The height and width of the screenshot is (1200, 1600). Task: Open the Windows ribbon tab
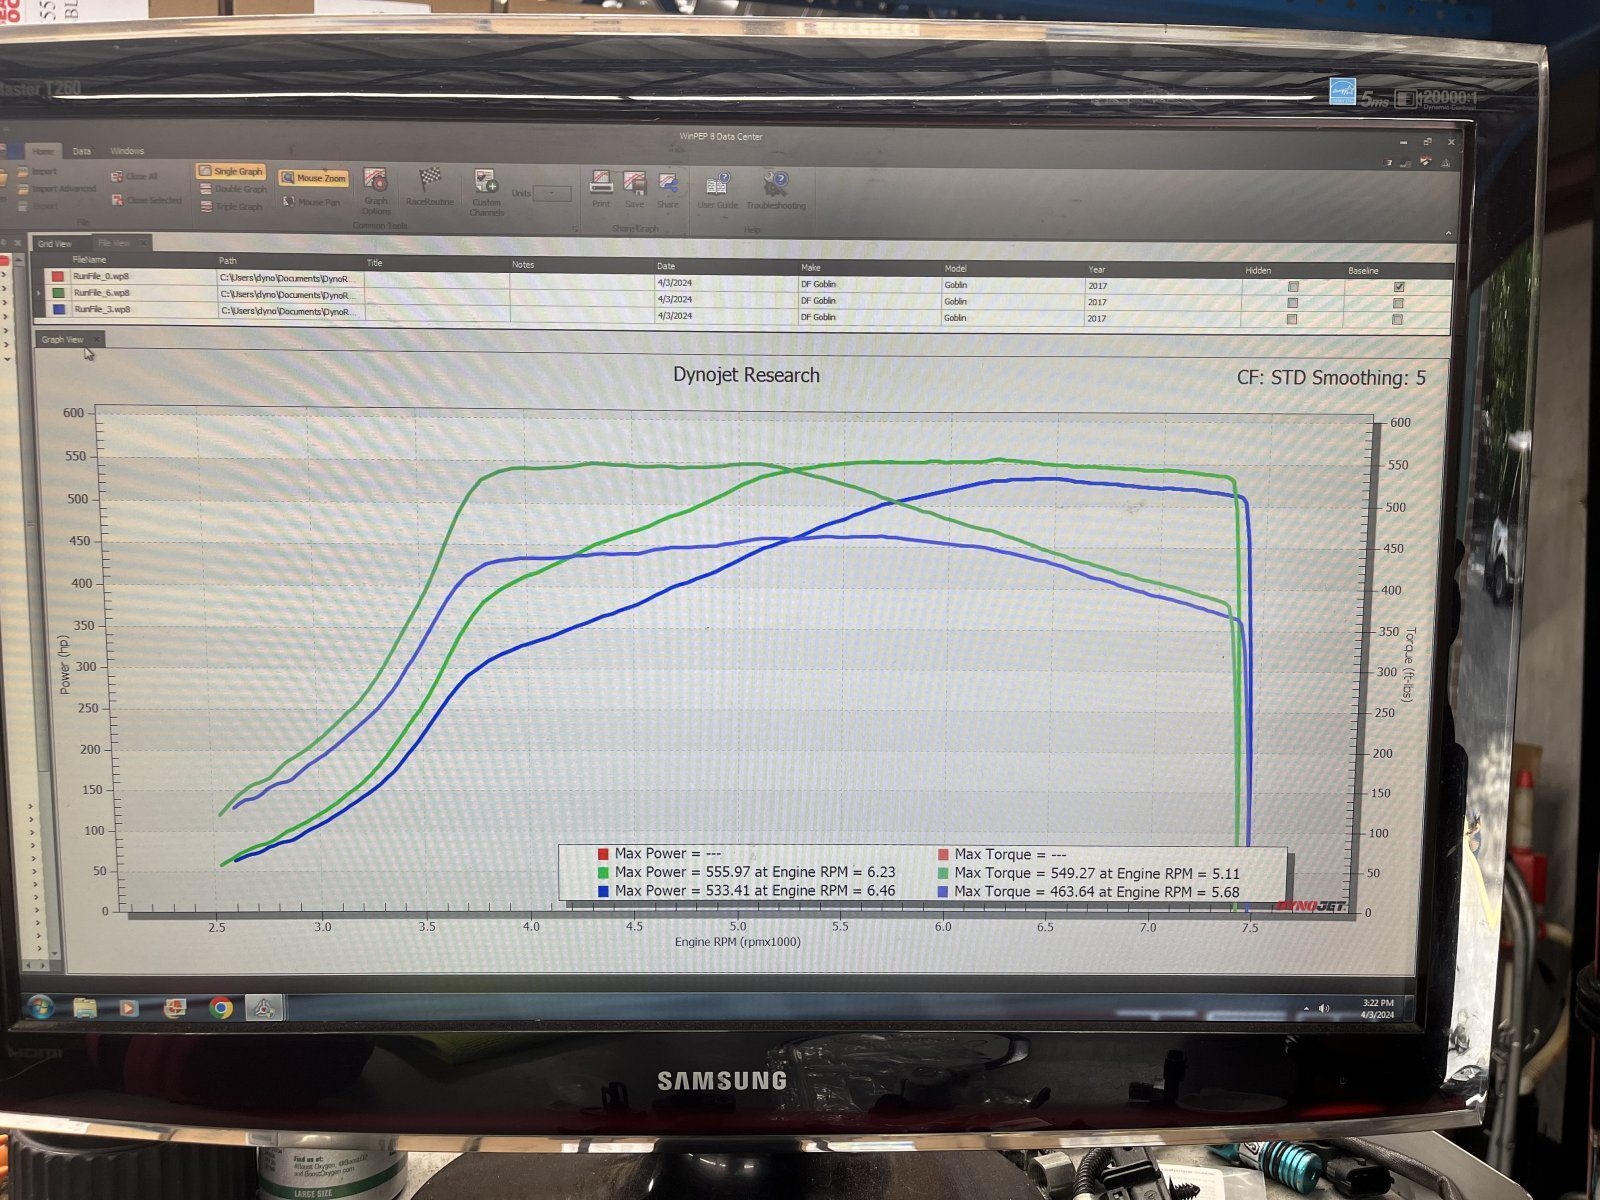127,151
